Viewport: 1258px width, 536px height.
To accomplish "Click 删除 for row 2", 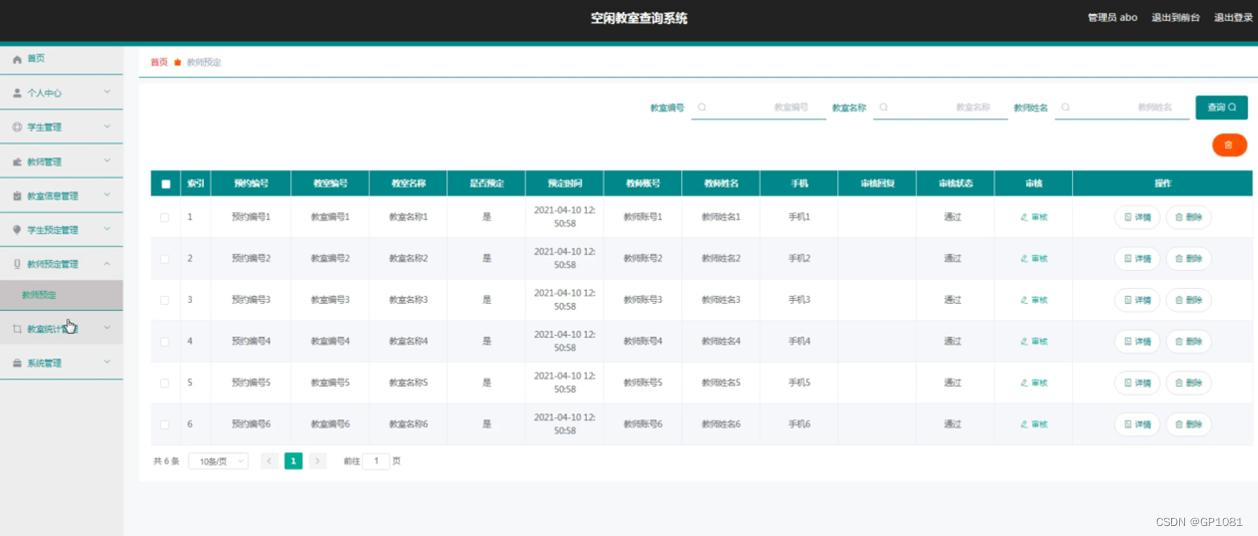I will [x=1188, y=258].
